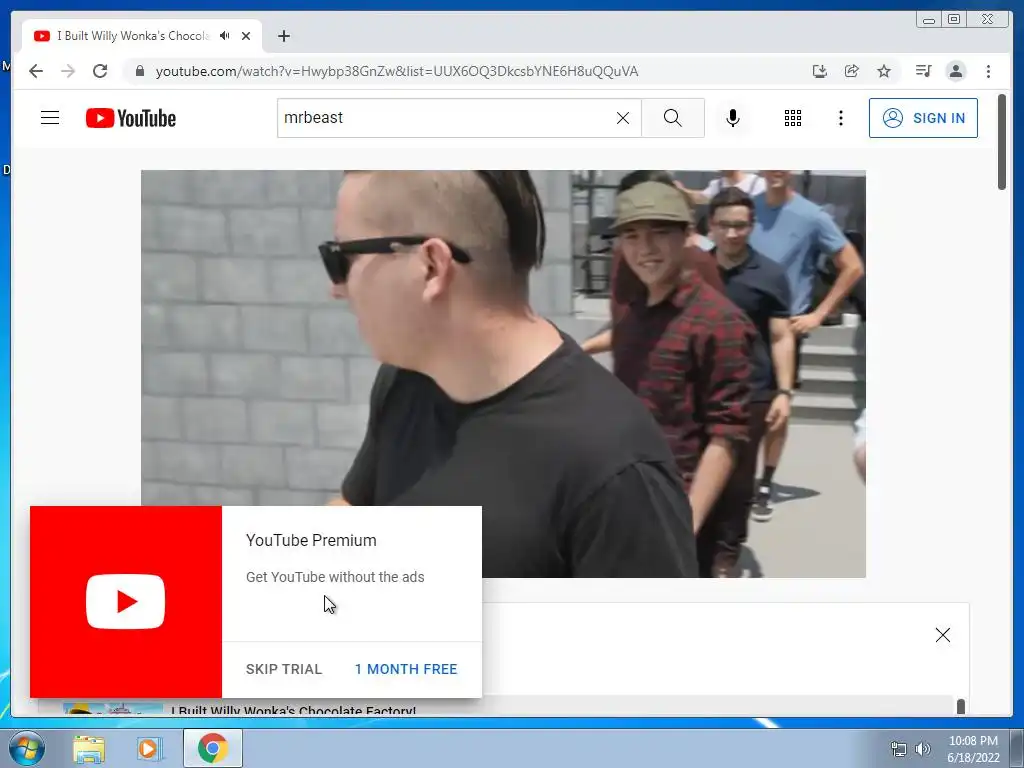The image size is (1024, 768).
Task: Mute the tab via speaker icon
Action: (225, 36)
